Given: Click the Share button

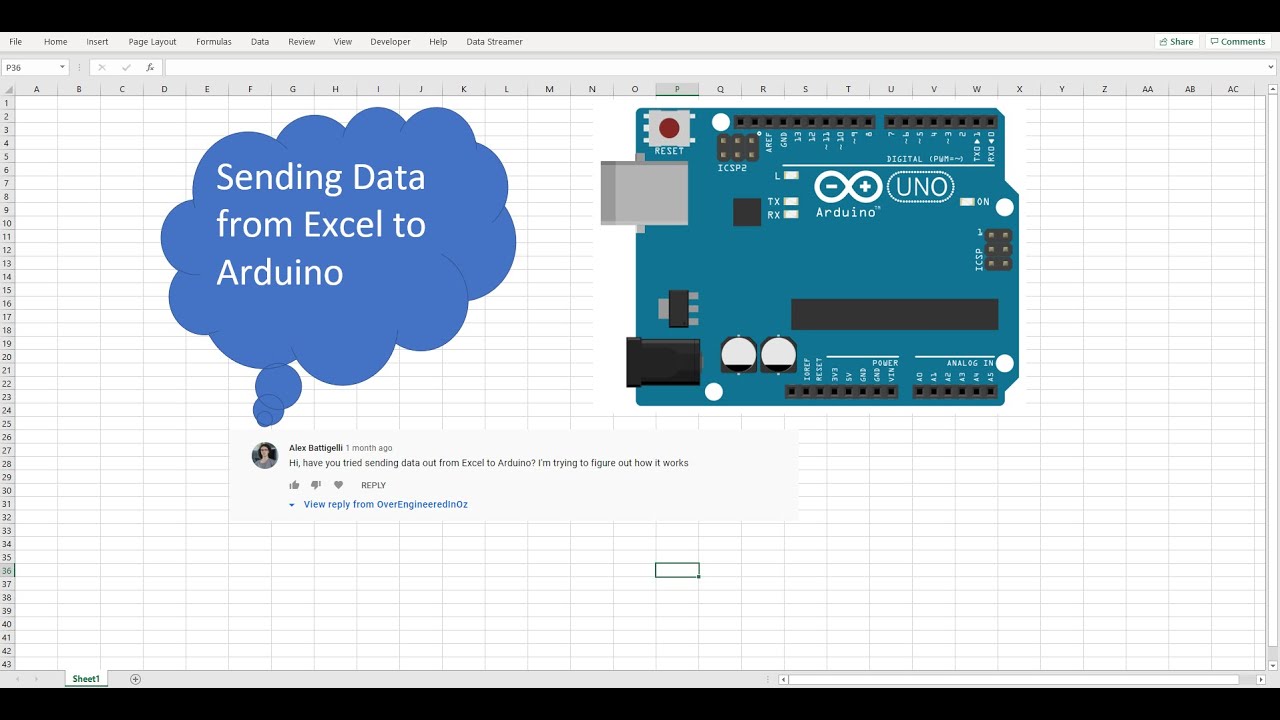Looking at the screenshot, I should point(1176,42).
